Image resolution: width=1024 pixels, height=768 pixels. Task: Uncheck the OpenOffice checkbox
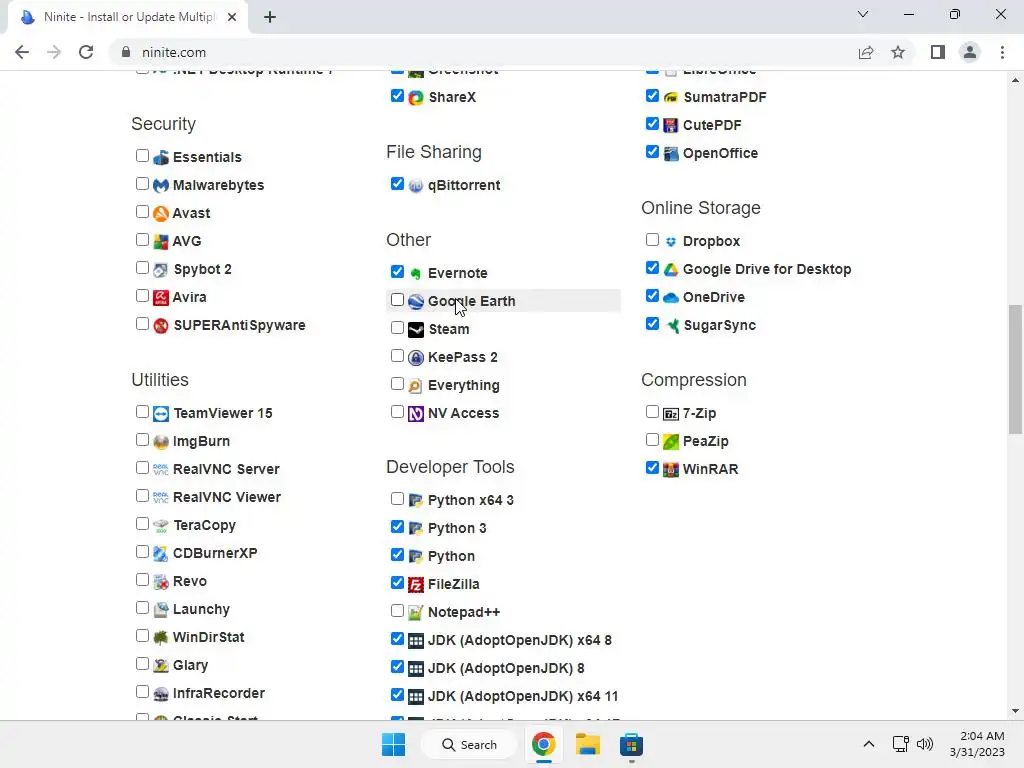[652, 152]
